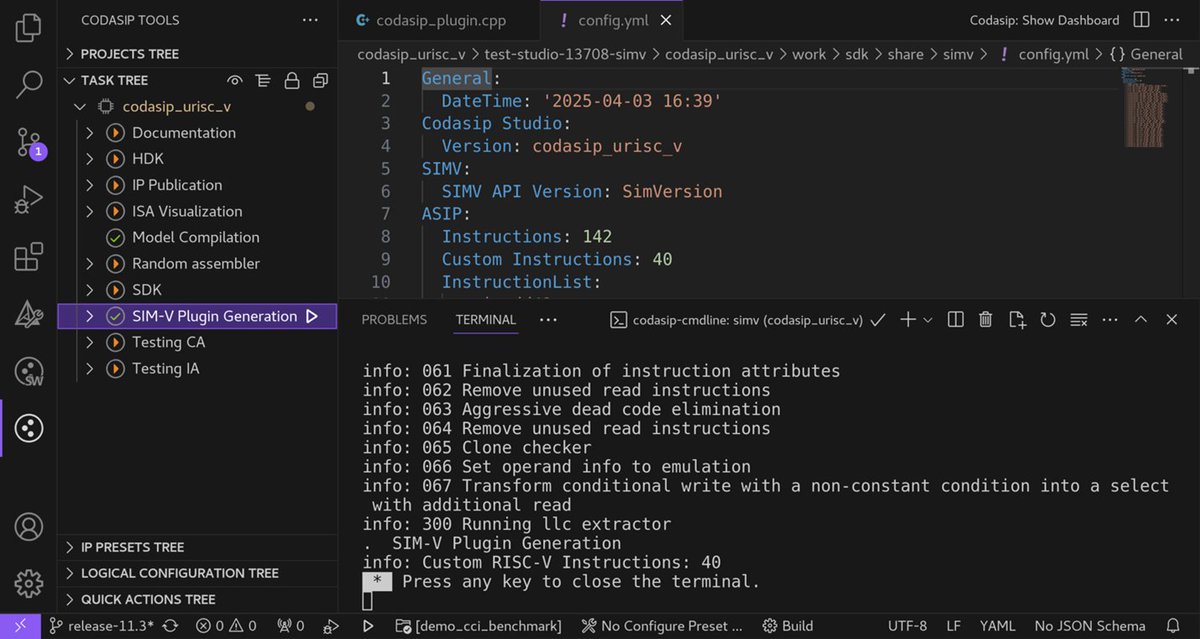
Task: Open the Search view in activity bar
Action: pyautogui.click(x=29, y=85)
